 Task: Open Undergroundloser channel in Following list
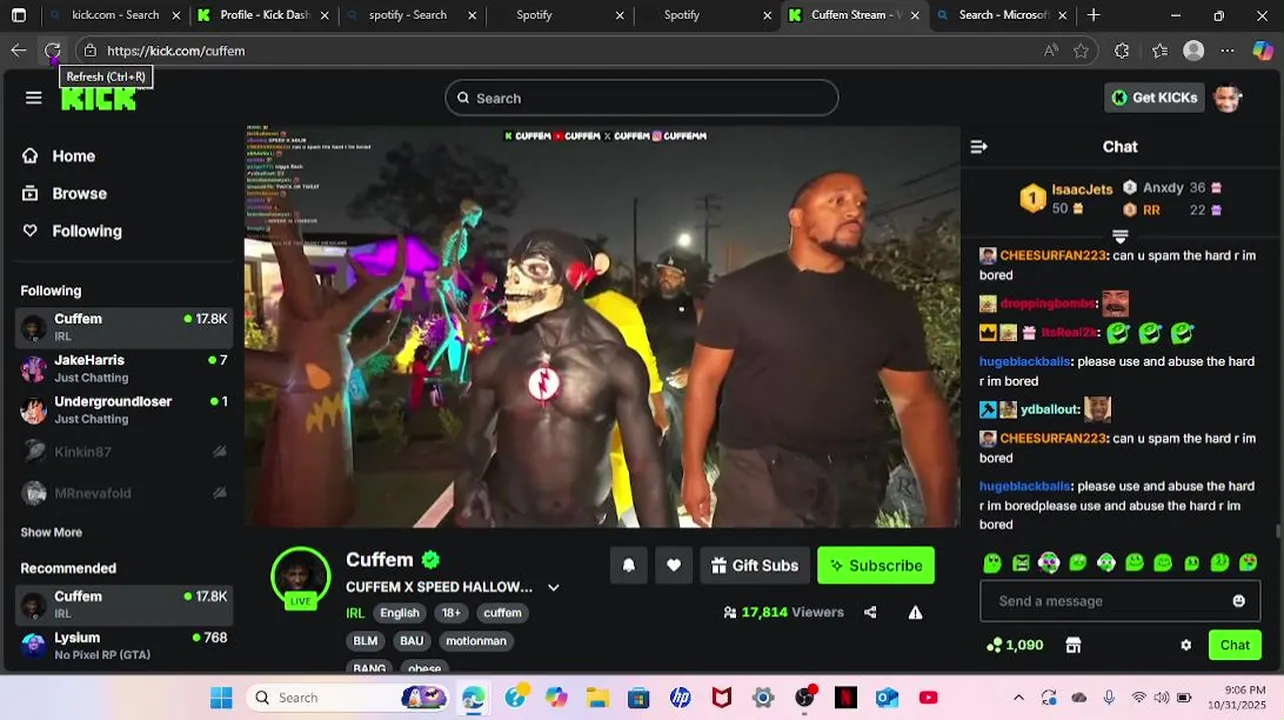click(124, 410)
